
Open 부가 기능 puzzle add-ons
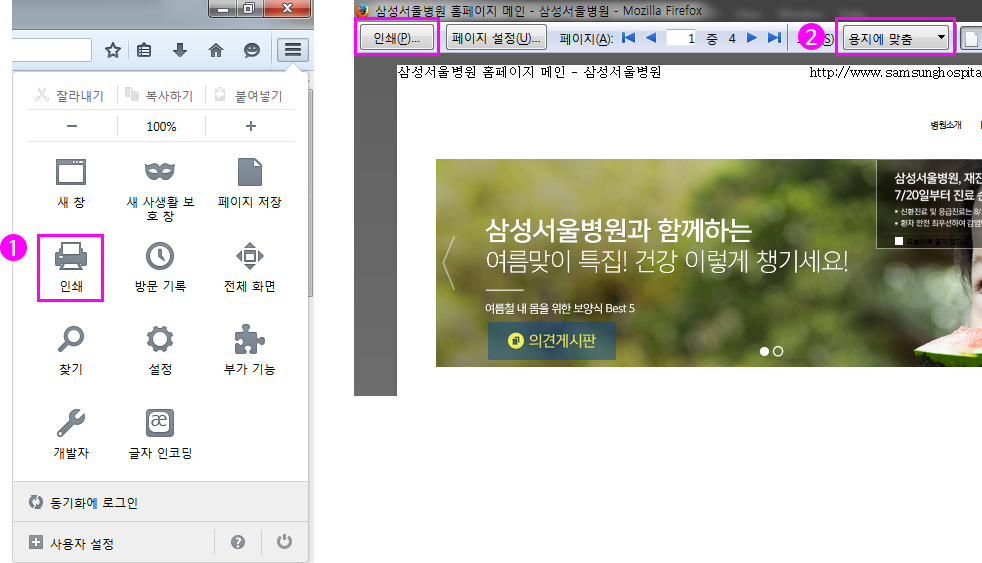(249, 350)
